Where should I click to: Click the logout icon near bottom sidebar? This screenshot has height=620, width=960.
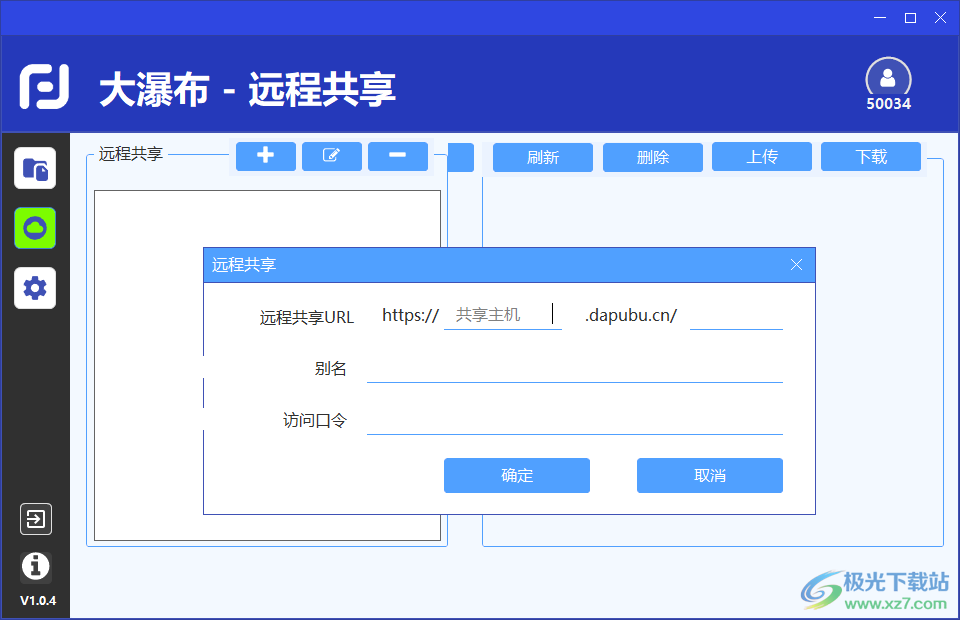tap(35, 519)
